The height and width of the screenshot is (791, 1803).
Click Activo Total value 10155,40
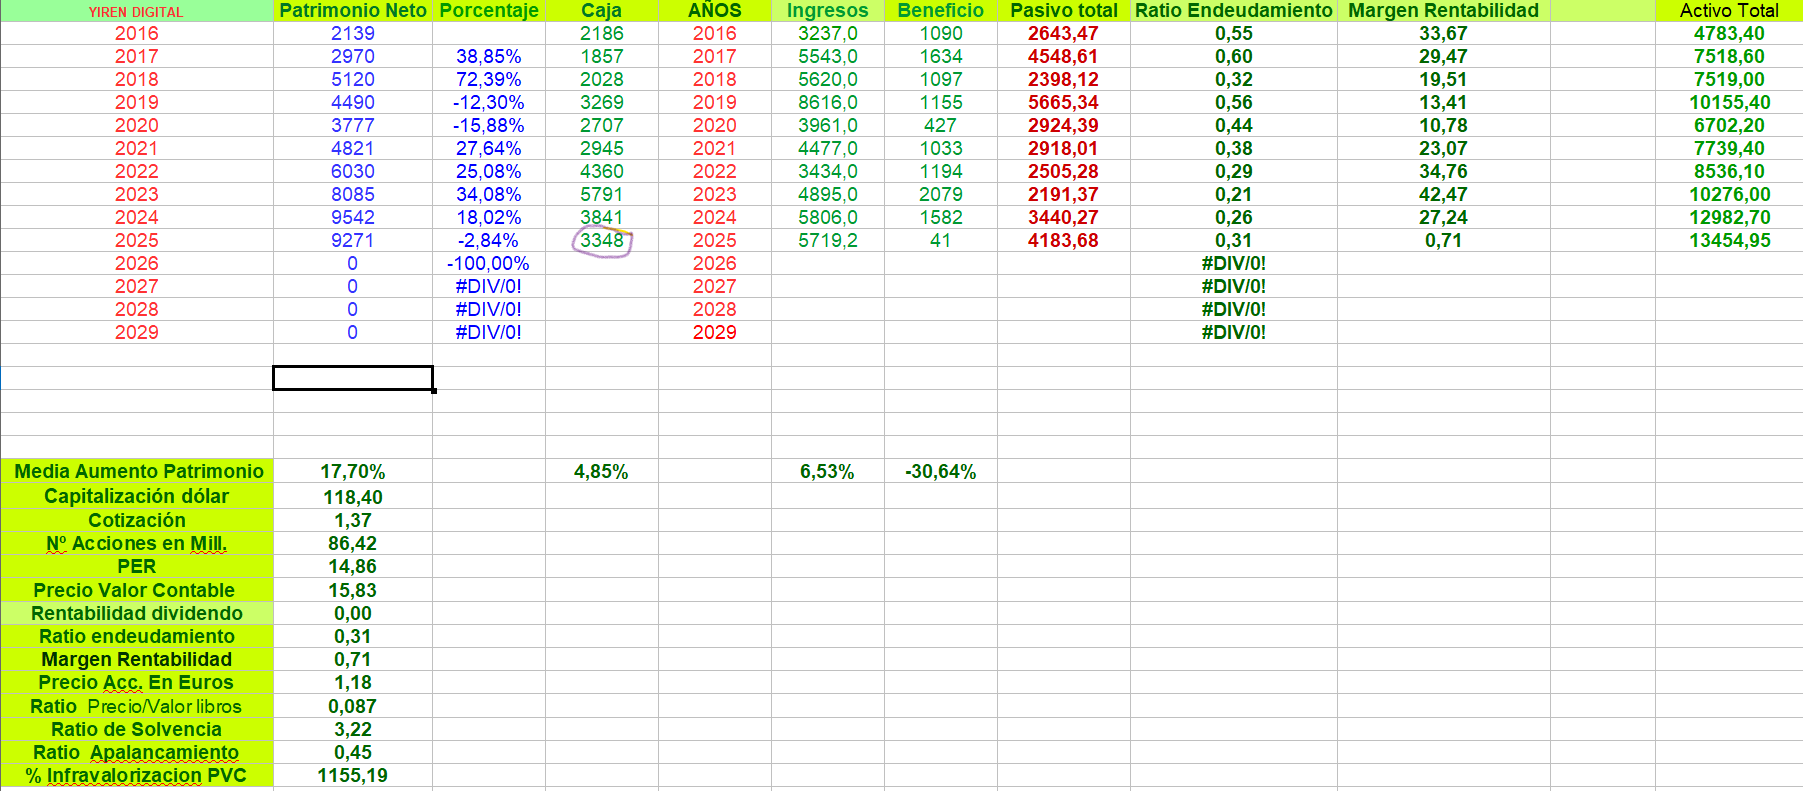1729,102
